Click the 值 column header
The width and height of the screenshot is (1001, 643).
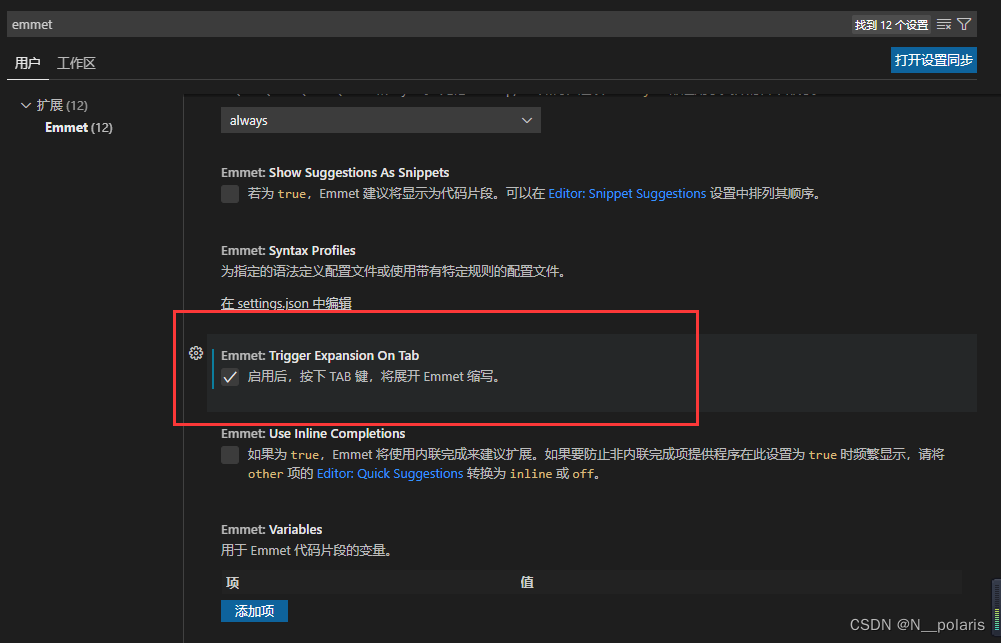[x=527, y=582]
